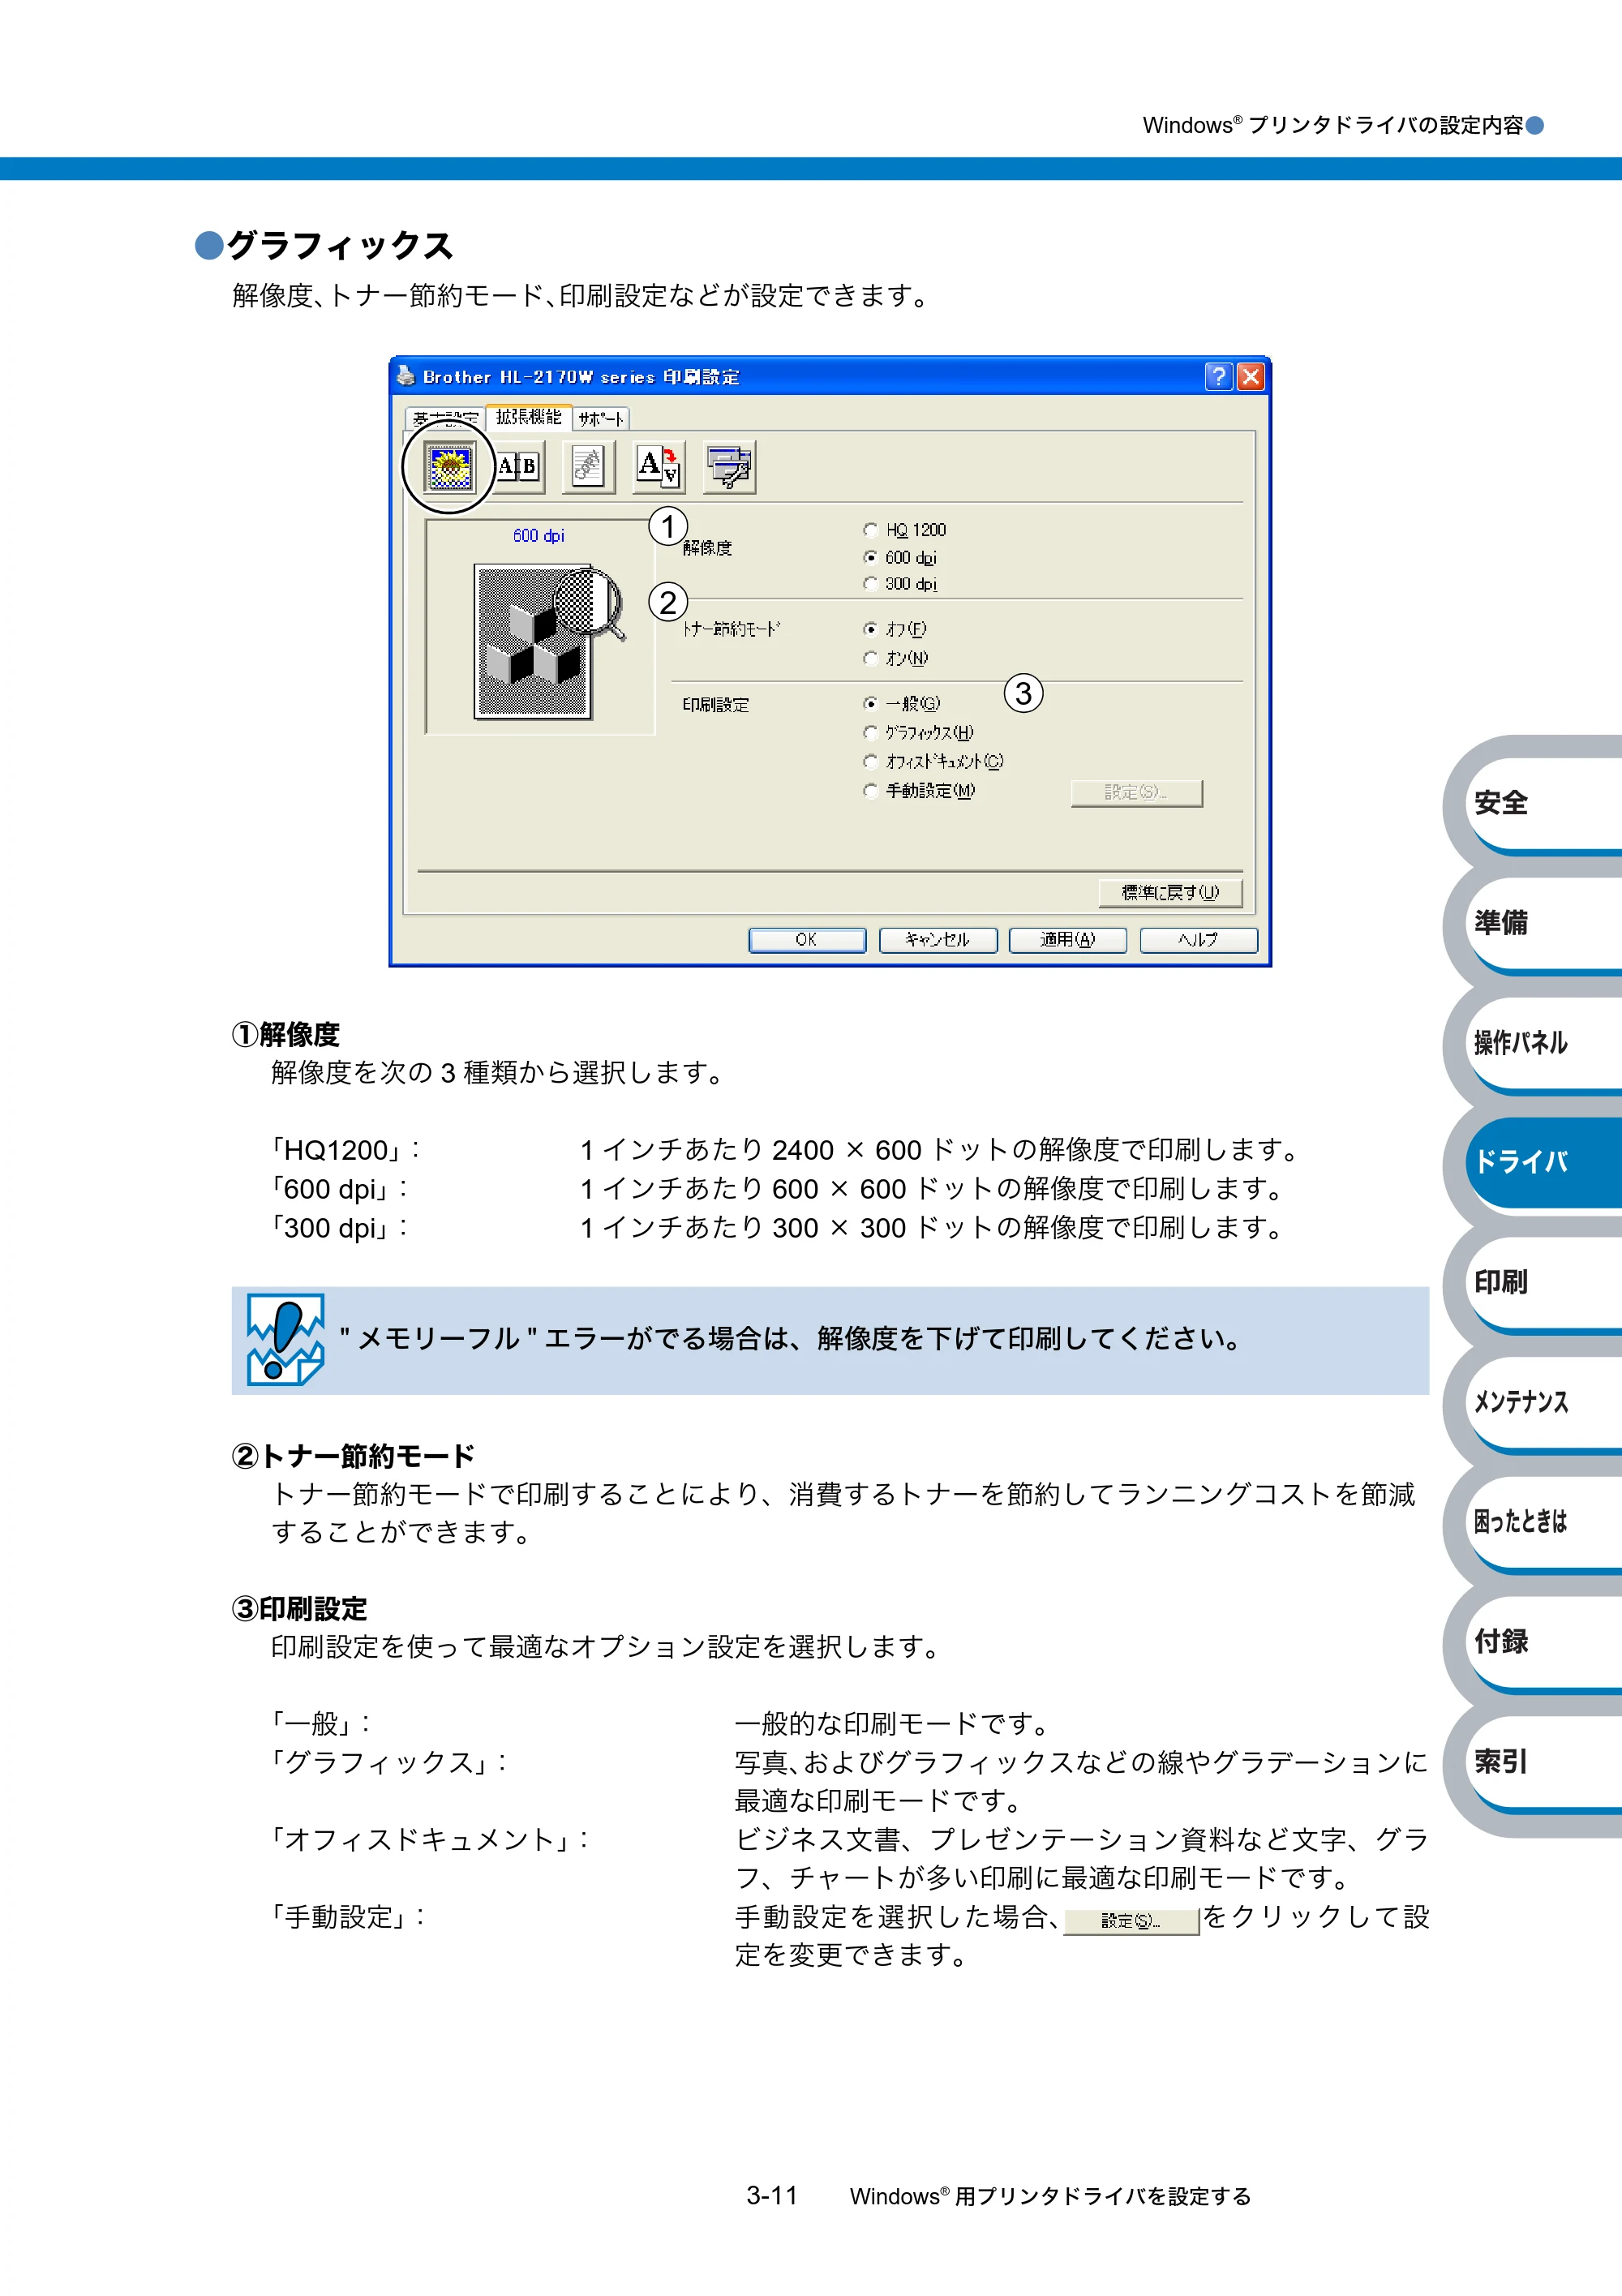Select HQ 1200 resolution radio button
Image resolution: width=1622 pixels, height=2296 pixels.
coord(871,530)
